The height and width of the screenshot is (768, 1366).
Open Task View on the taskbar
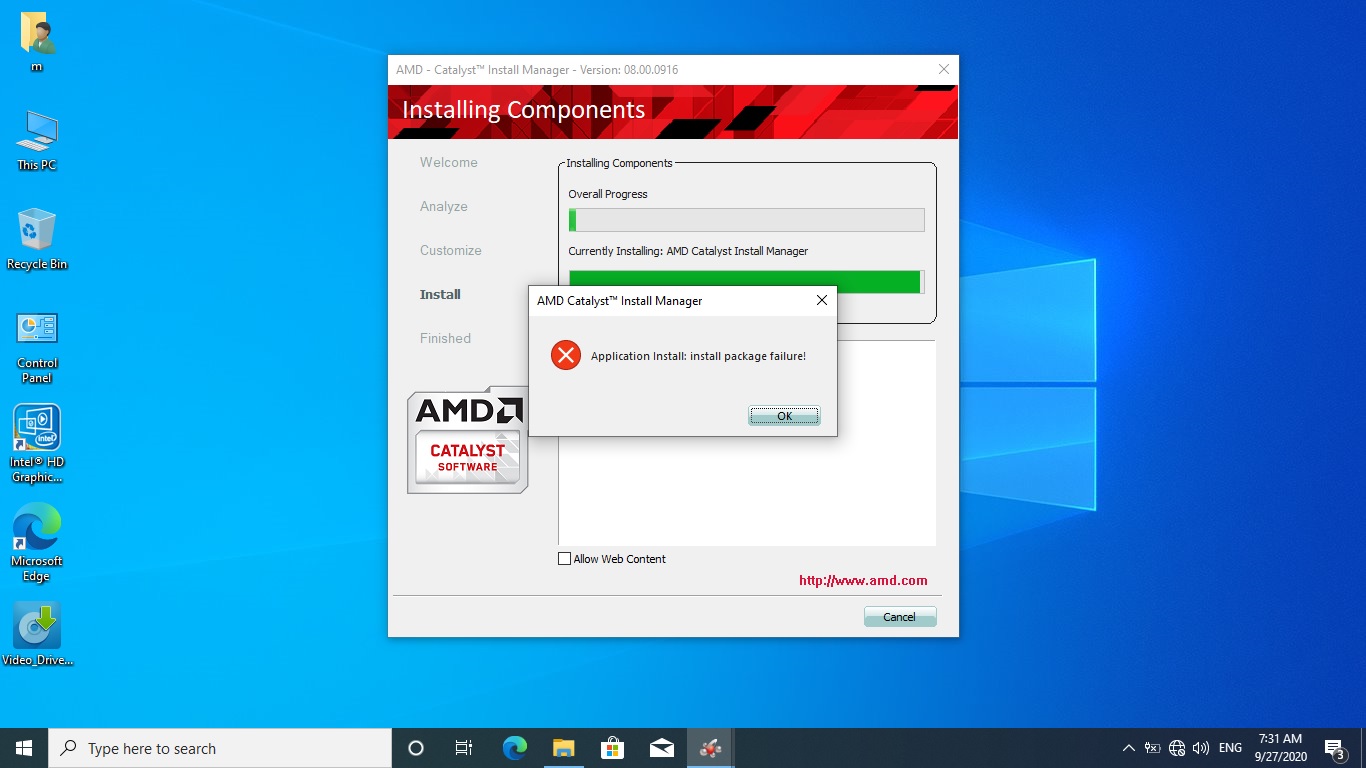click(x=464, y=748)
